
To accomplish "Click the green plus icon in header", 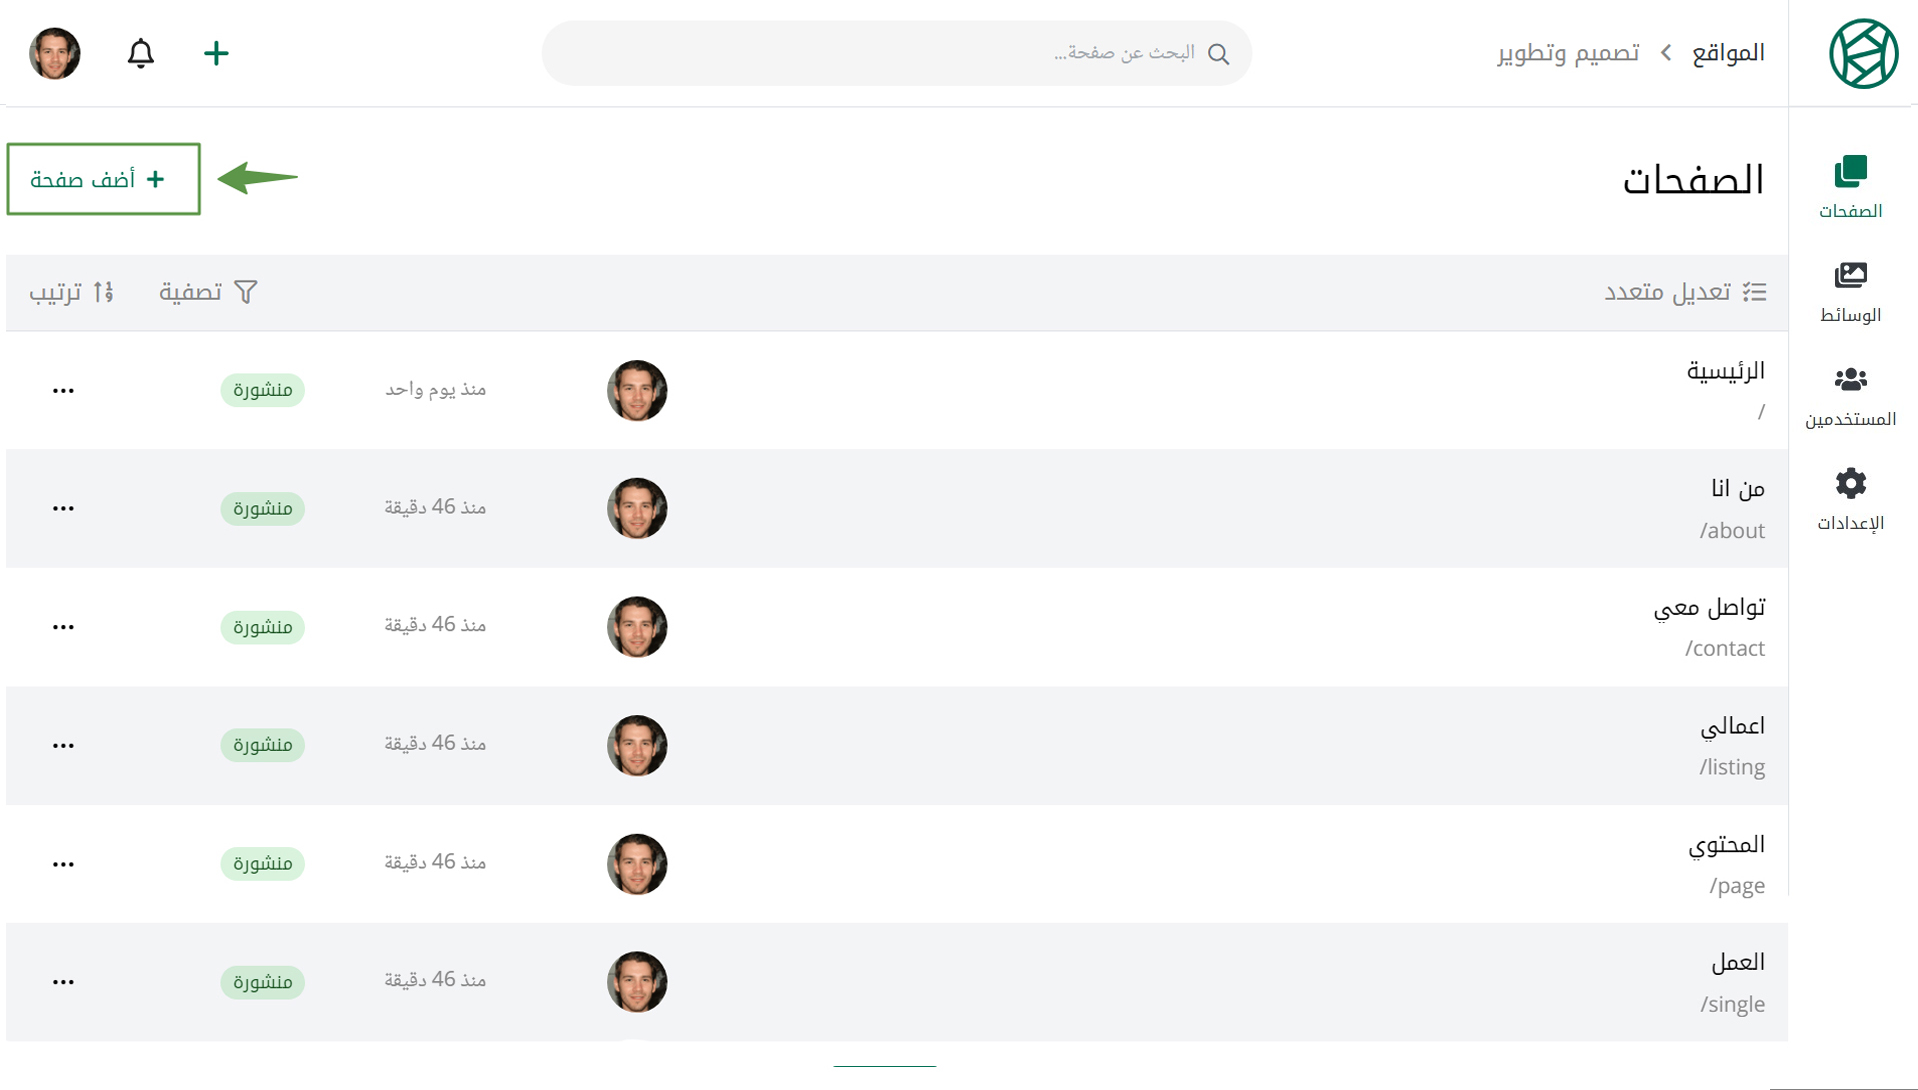I will [216, 53].
